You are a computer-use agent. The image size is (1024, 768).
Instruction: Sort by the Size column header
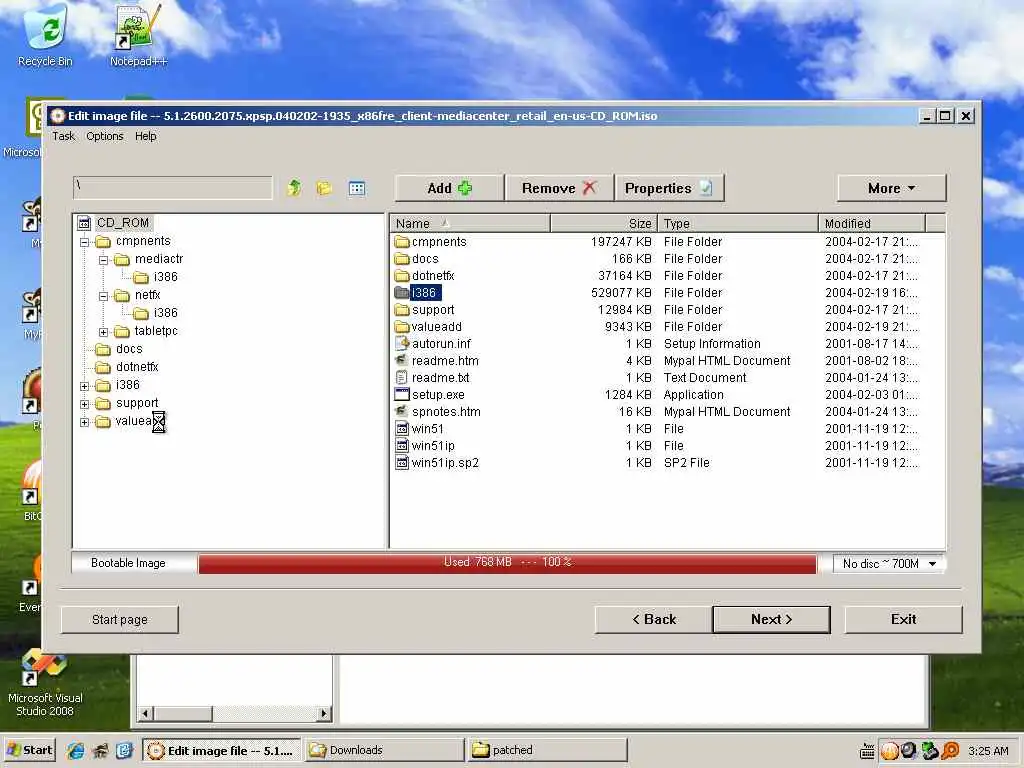tap(604, 223)
